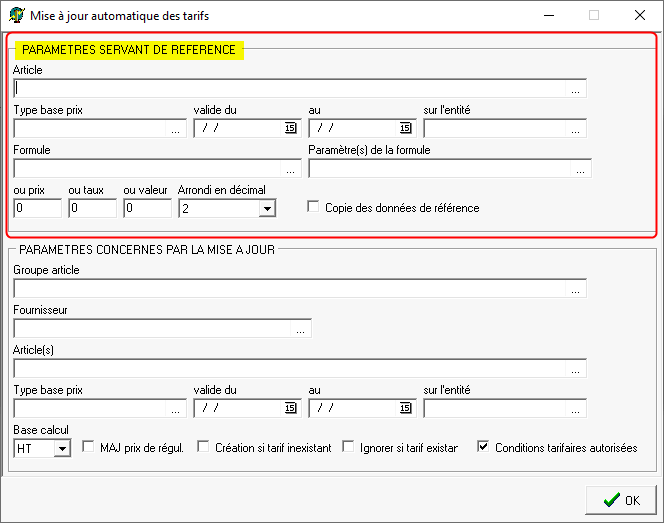Click into the 'ou taux' field

pyautogui.click(x=92, y=208)
